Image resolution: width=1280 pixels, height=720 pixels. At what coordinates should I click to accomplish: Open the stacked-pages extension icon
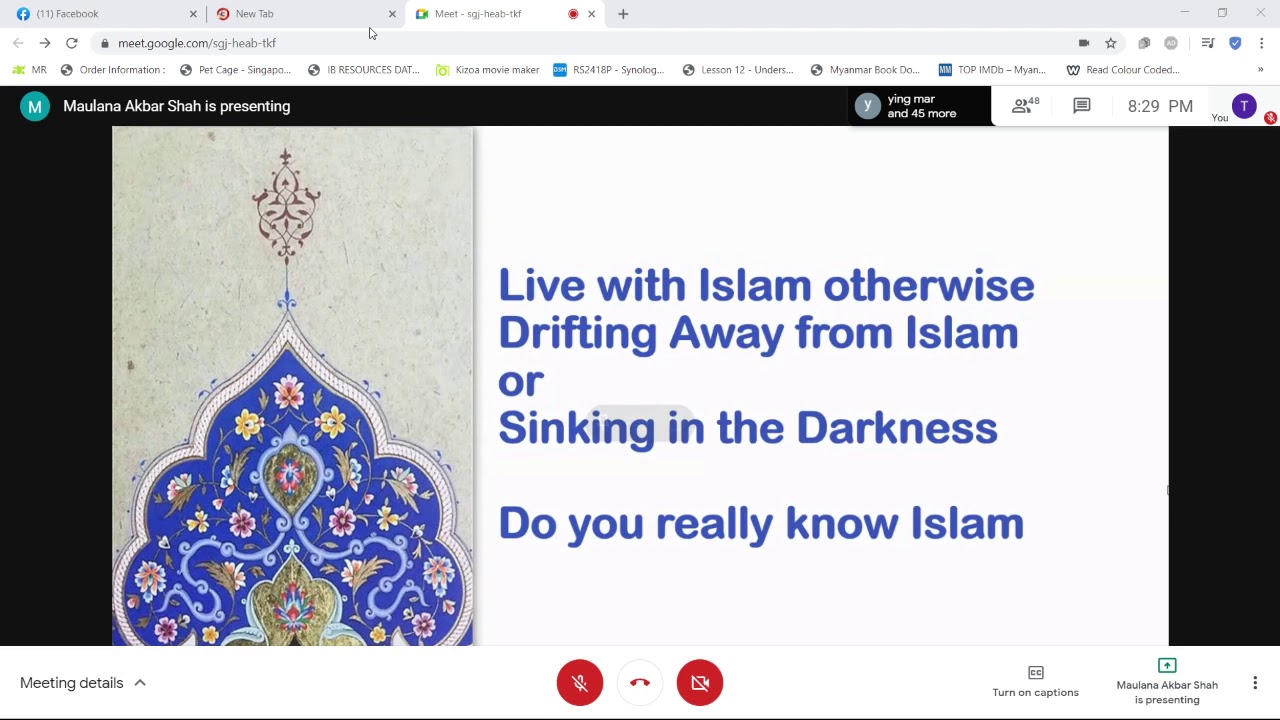[1144, 43]
